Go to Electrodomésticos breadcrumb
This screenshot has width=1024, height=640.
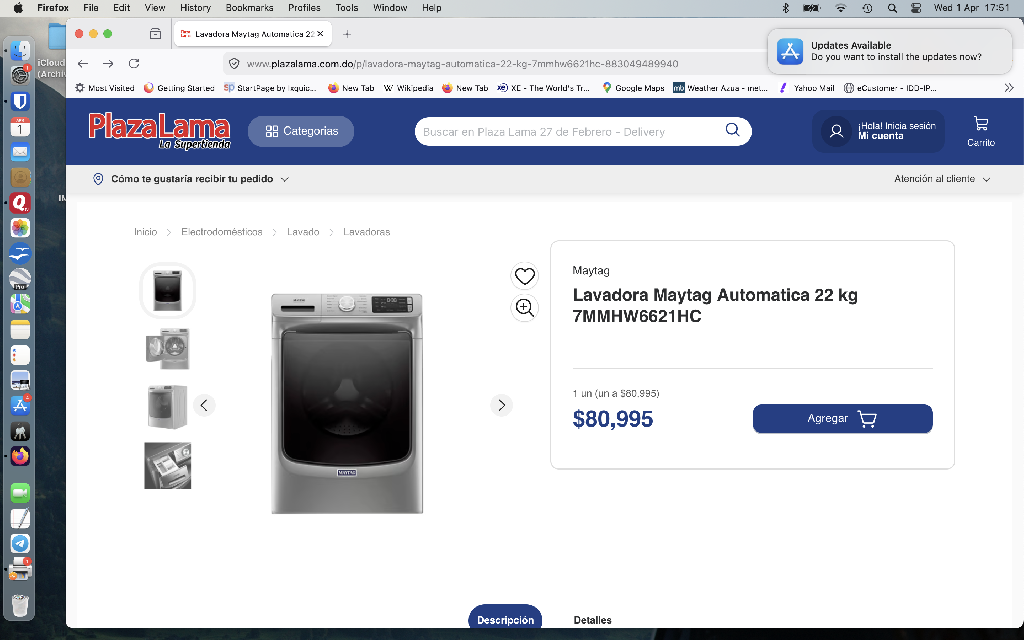(221, 232)
